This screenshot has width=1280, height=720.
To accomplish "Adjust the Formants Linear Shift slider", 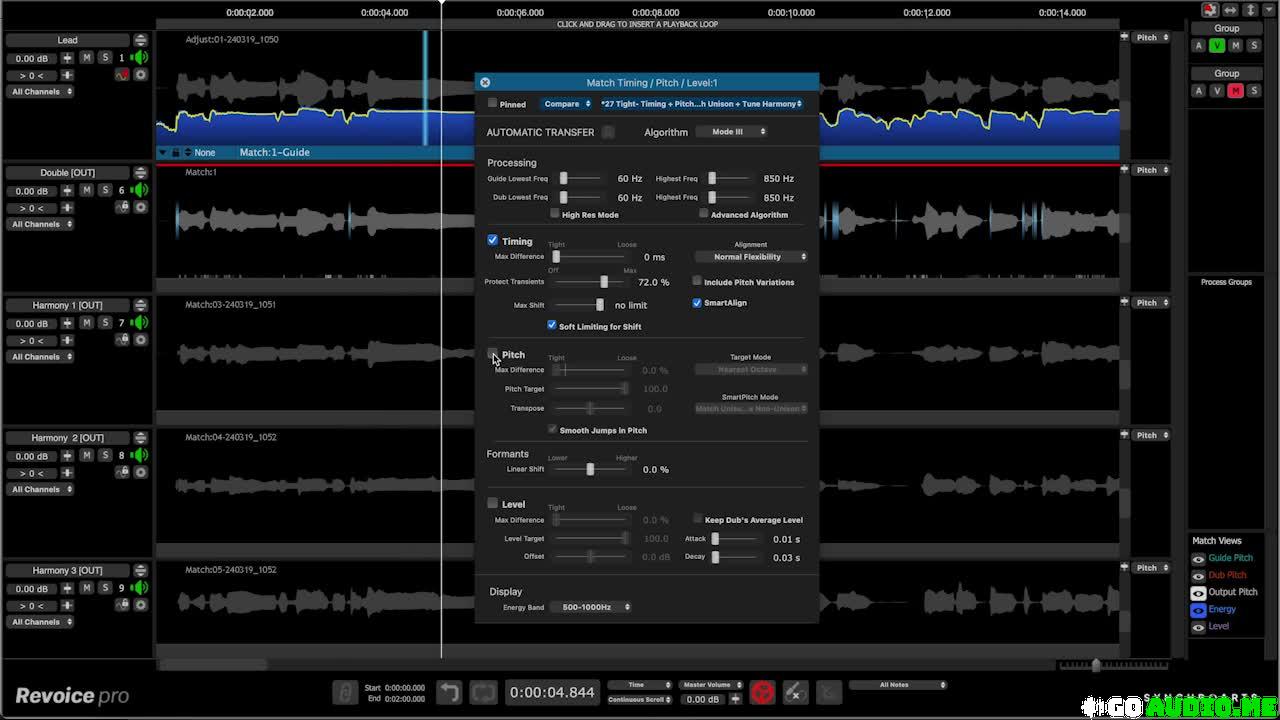I will tap(591, 469).
